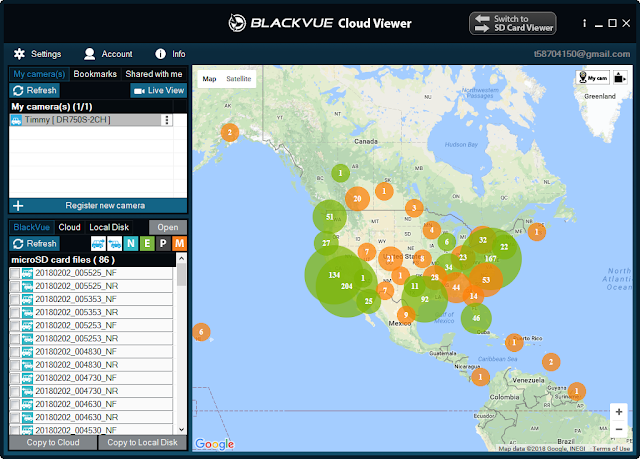Switch map to Map view
The width and height of the screenshot is (640, 459).
coord(209,79)
